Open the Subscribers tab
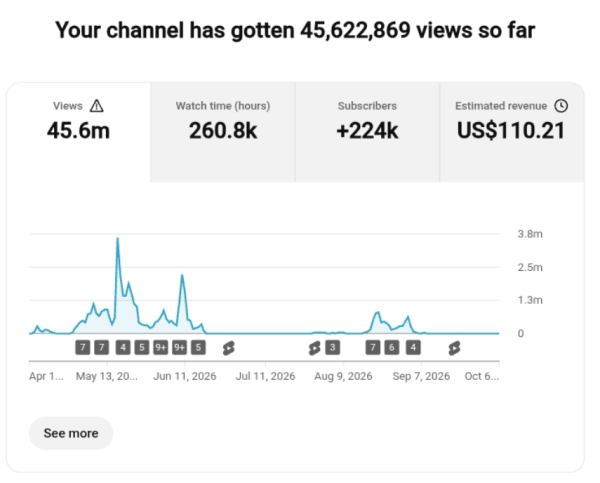Viewport: 600px width, 483px height. tap(367, 132)
